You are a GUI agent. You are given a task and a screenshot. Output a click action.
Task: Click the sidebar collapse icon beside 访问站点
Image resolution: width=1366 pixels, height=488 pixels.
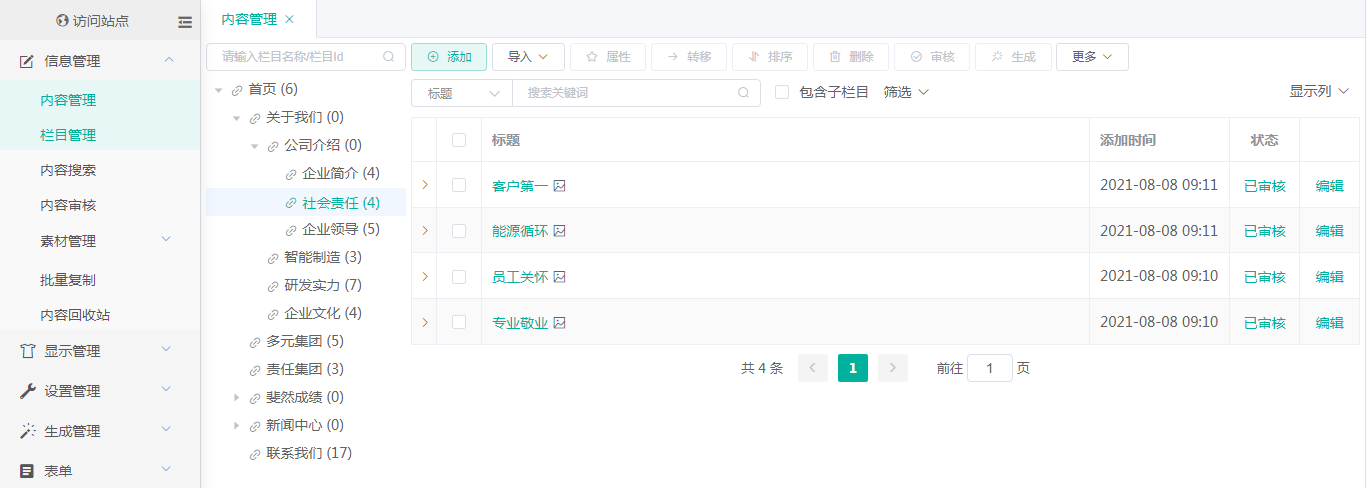185,21
